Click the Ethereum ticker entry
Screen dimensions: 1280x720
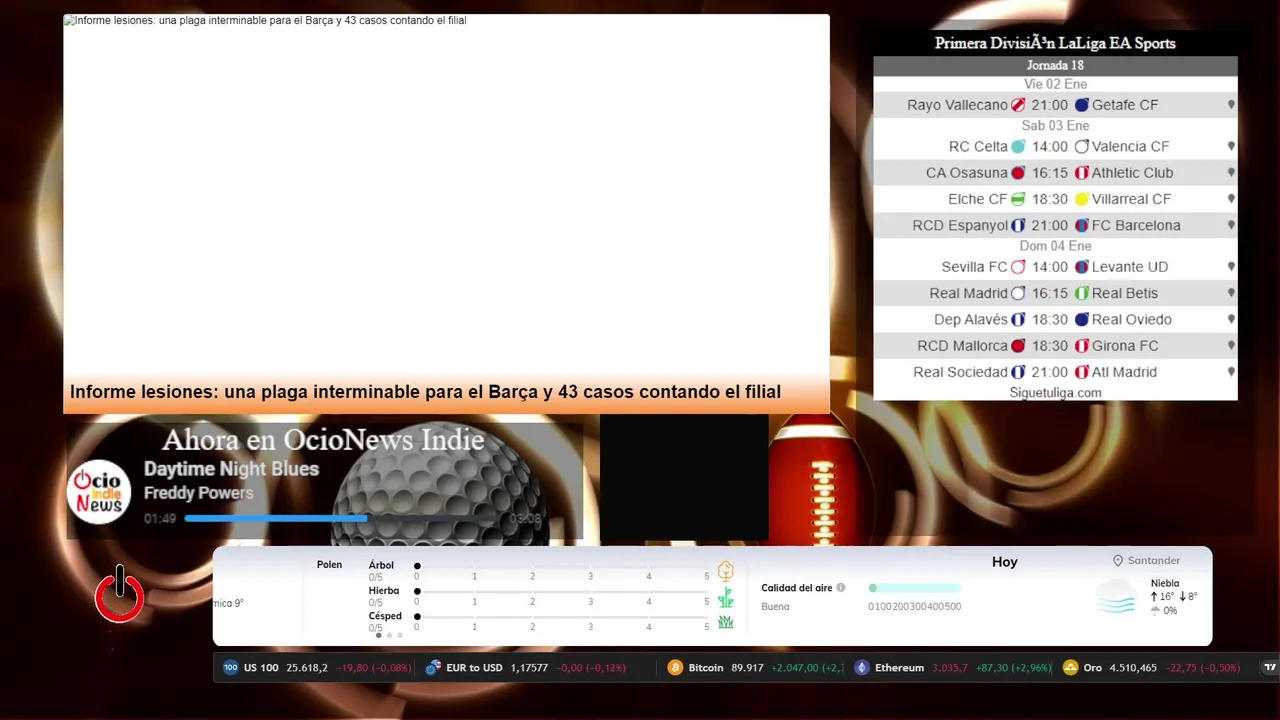[953, 667]
